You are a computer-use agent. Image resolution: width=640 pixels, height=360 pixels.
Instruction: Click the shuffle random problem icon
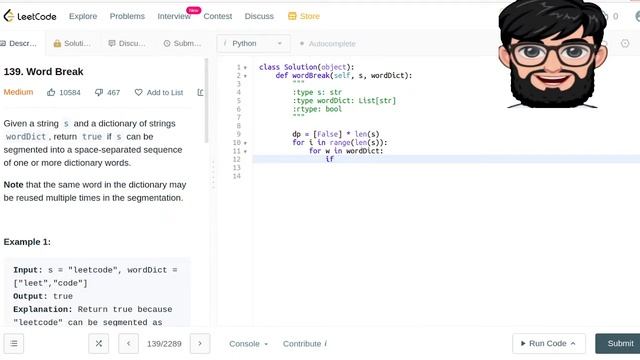(99, 344)
